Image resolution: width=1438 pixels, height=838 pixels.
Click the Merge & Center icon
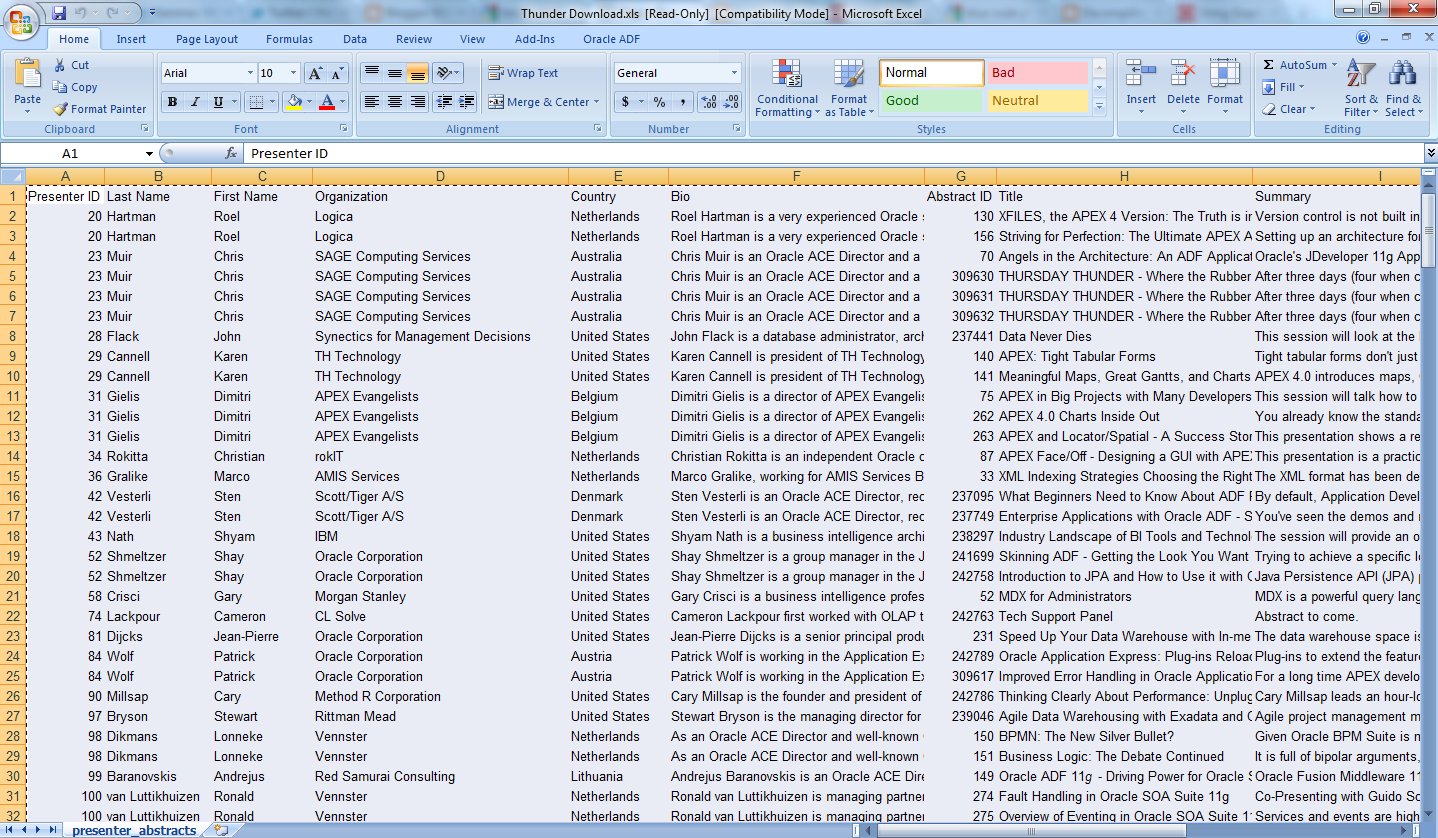496,102
